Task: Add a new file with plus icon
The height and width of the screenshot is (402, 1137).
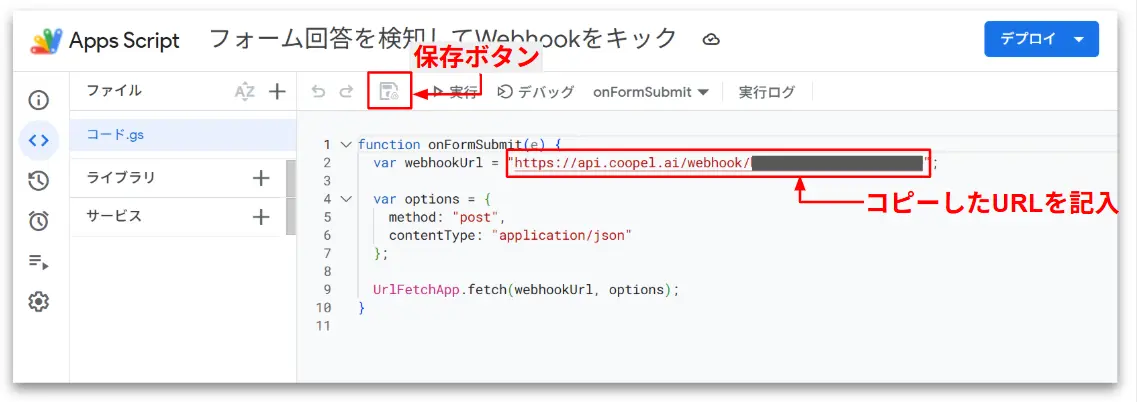Action: pyautogui.click(x=278, y=91)
